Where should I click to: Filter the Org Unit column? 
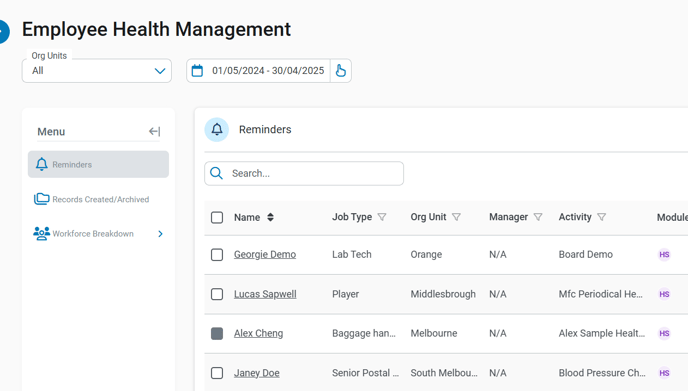point(456,217)
